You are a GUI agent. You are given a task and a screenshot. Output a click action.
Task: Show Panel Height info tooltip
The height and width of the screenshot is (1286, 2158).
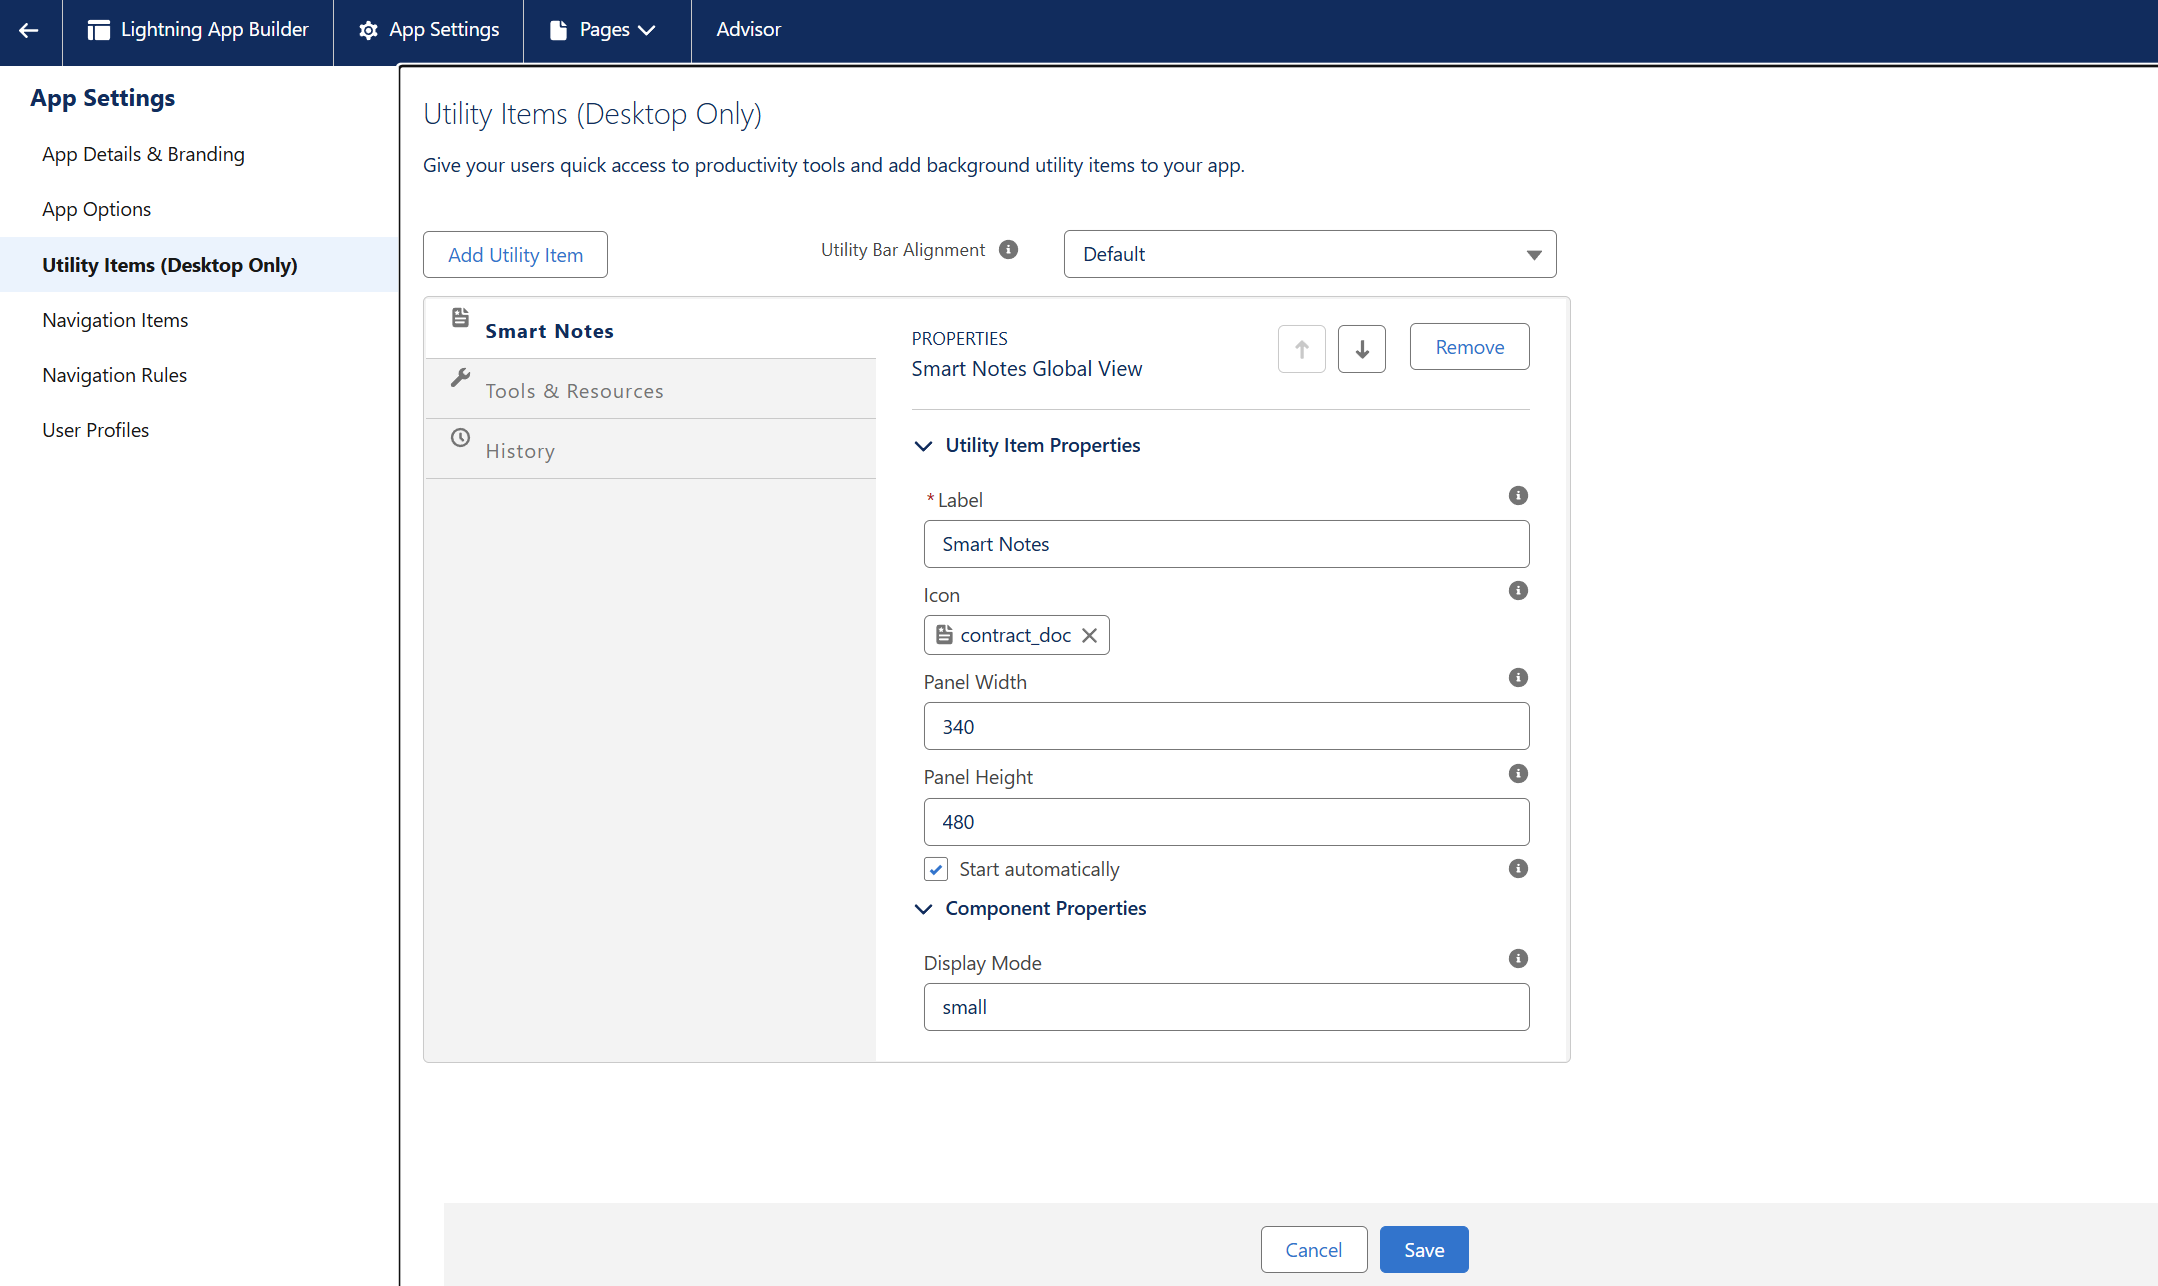coord(1518,774)
